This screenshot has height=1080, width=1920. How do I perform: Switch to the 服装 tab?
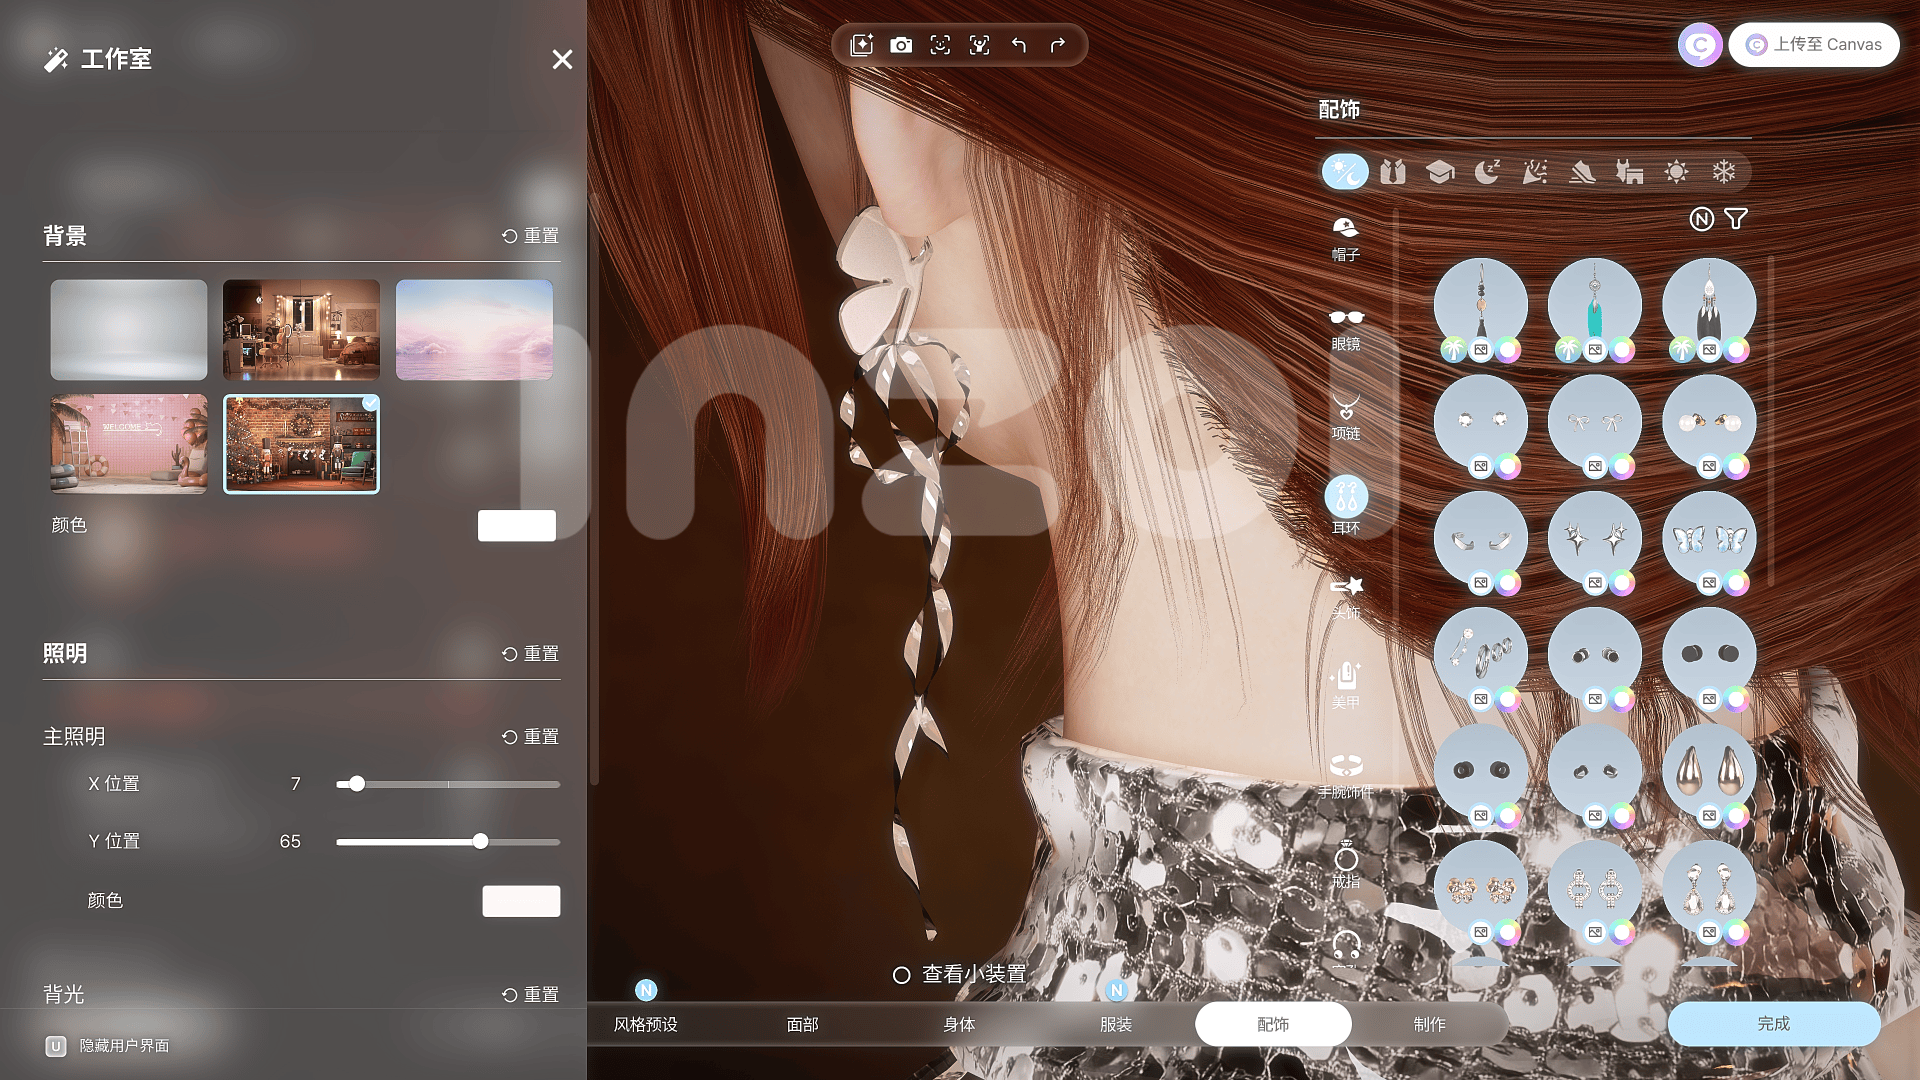[1116, 1024]
